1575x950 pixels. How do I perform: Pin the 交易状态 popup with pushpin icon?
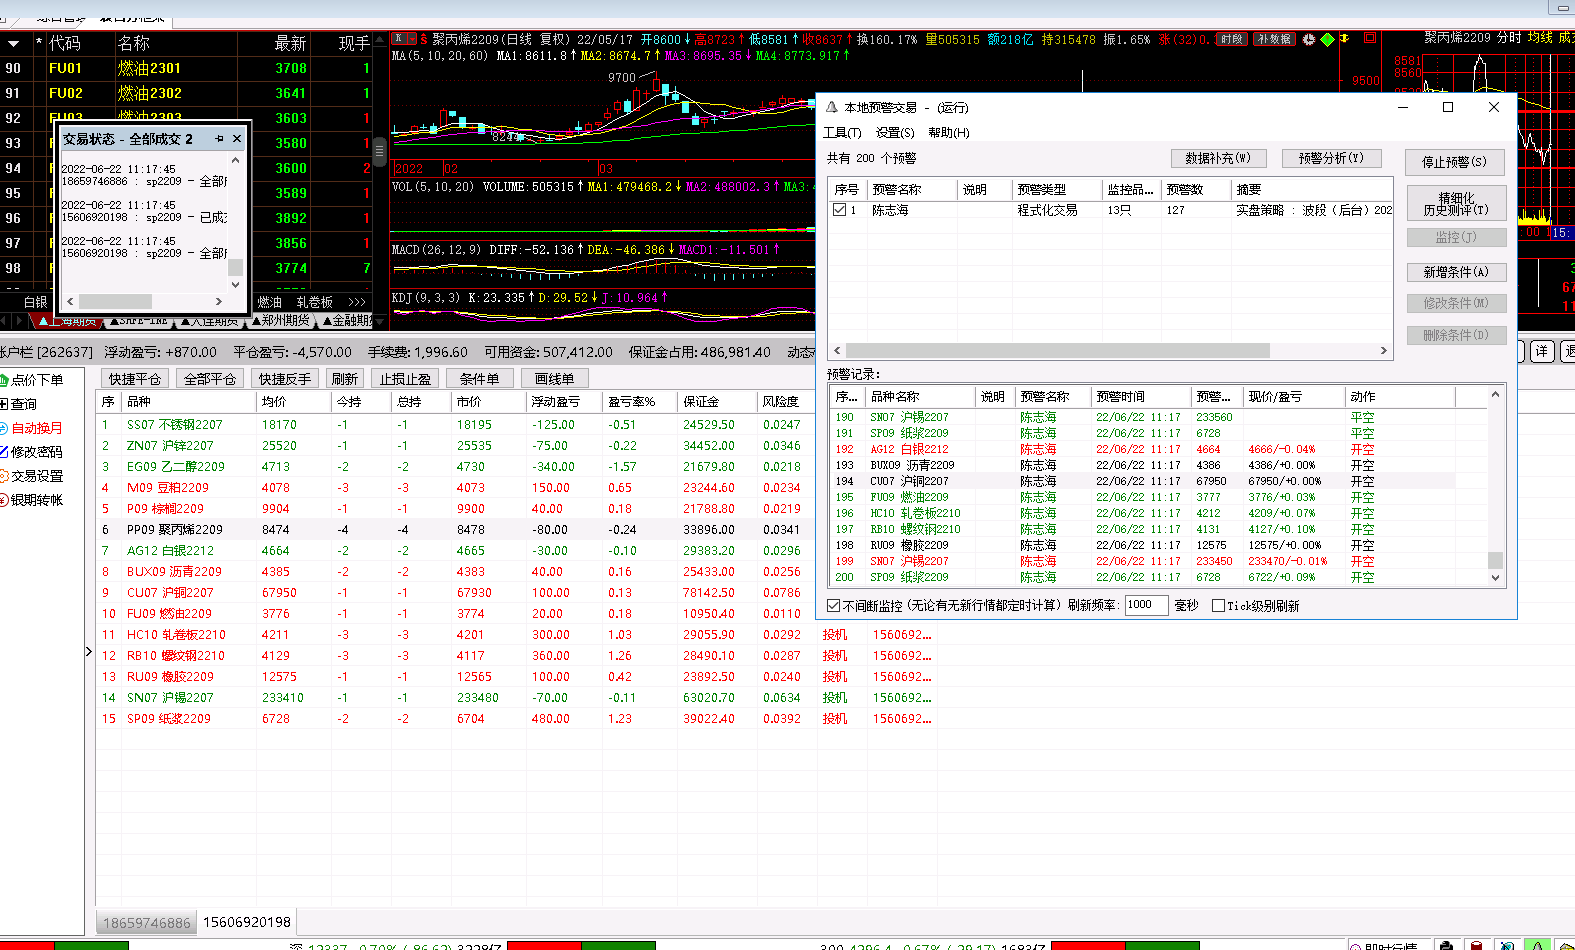pyautogui.click(x=219, y=139)
